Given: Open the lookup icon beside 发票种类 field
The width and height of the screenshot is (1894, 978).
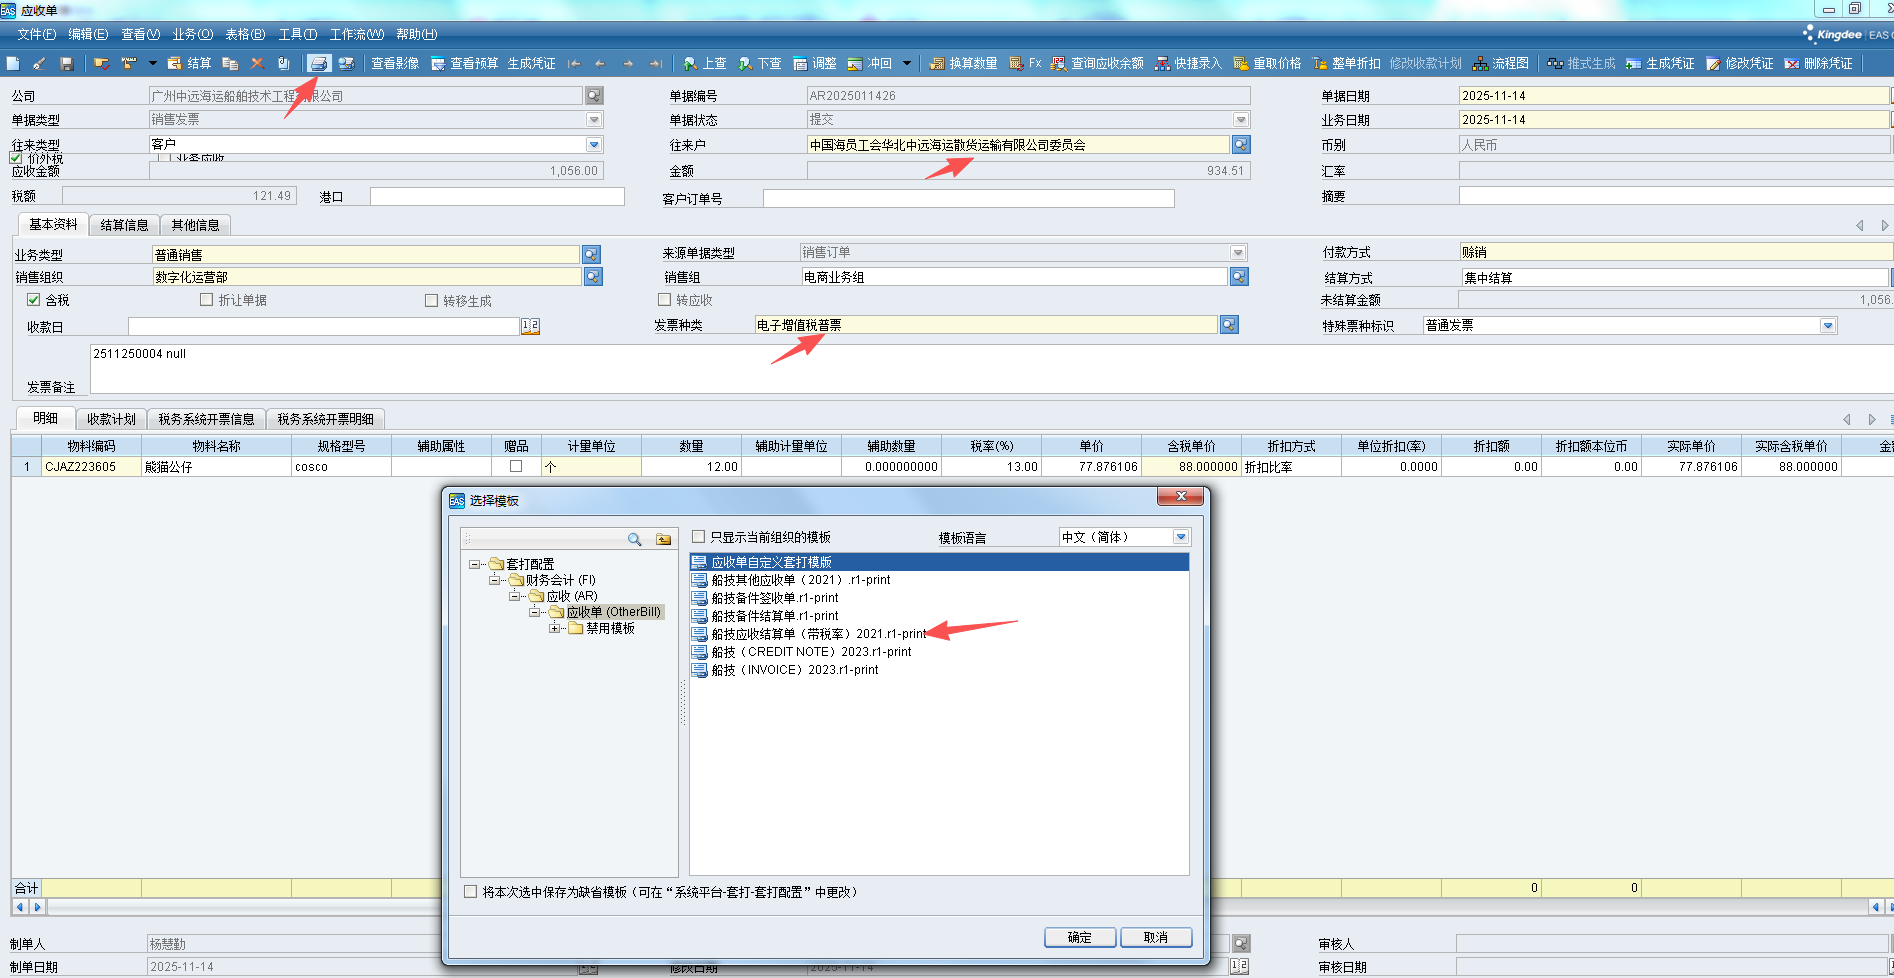Looking at the screenshot, I should (1229, 325).
